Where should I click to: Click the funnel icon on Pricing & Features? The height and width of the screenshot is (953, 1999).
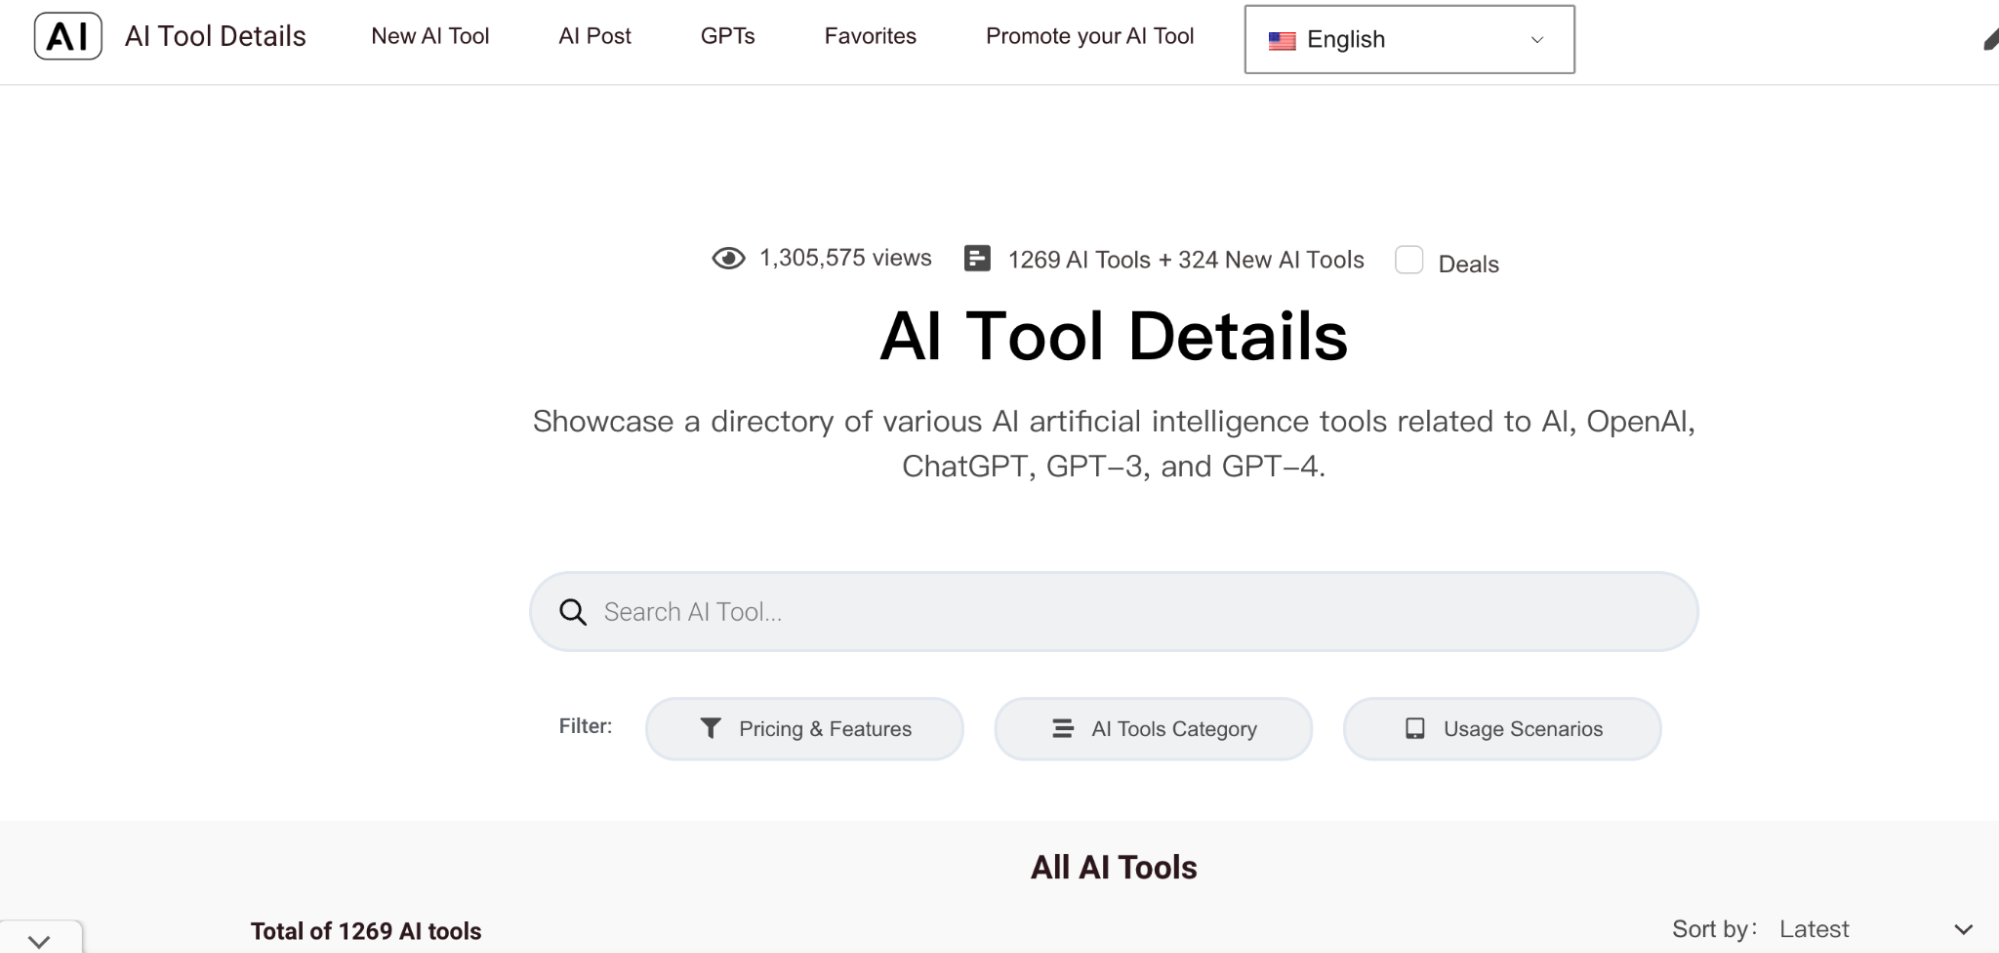711,728
